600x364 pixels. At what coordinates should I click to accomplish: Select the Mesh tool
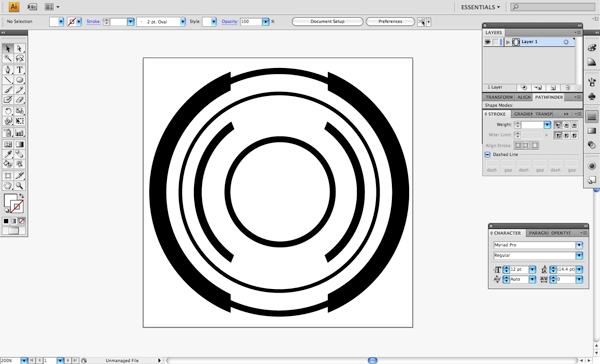coord(8,144)
